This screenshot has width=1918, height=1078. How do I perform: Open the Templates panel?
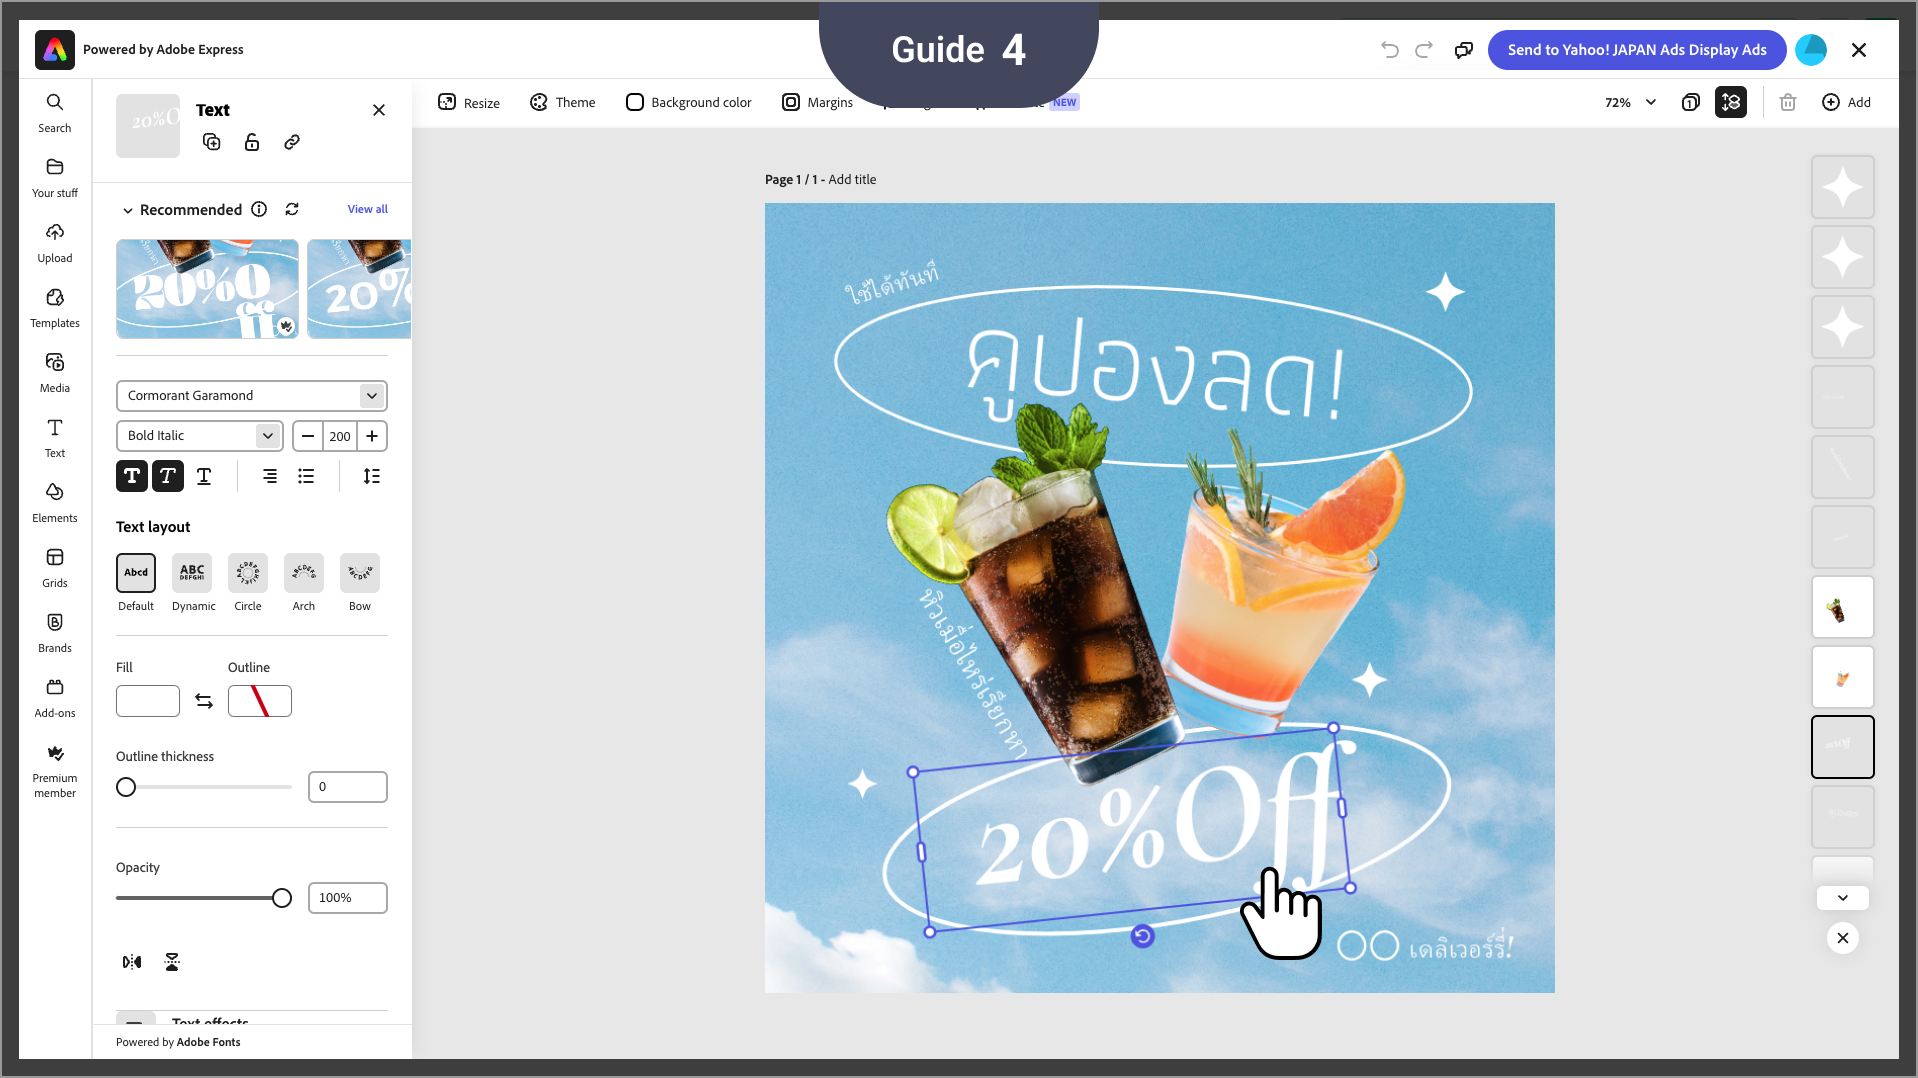(55, 308)
